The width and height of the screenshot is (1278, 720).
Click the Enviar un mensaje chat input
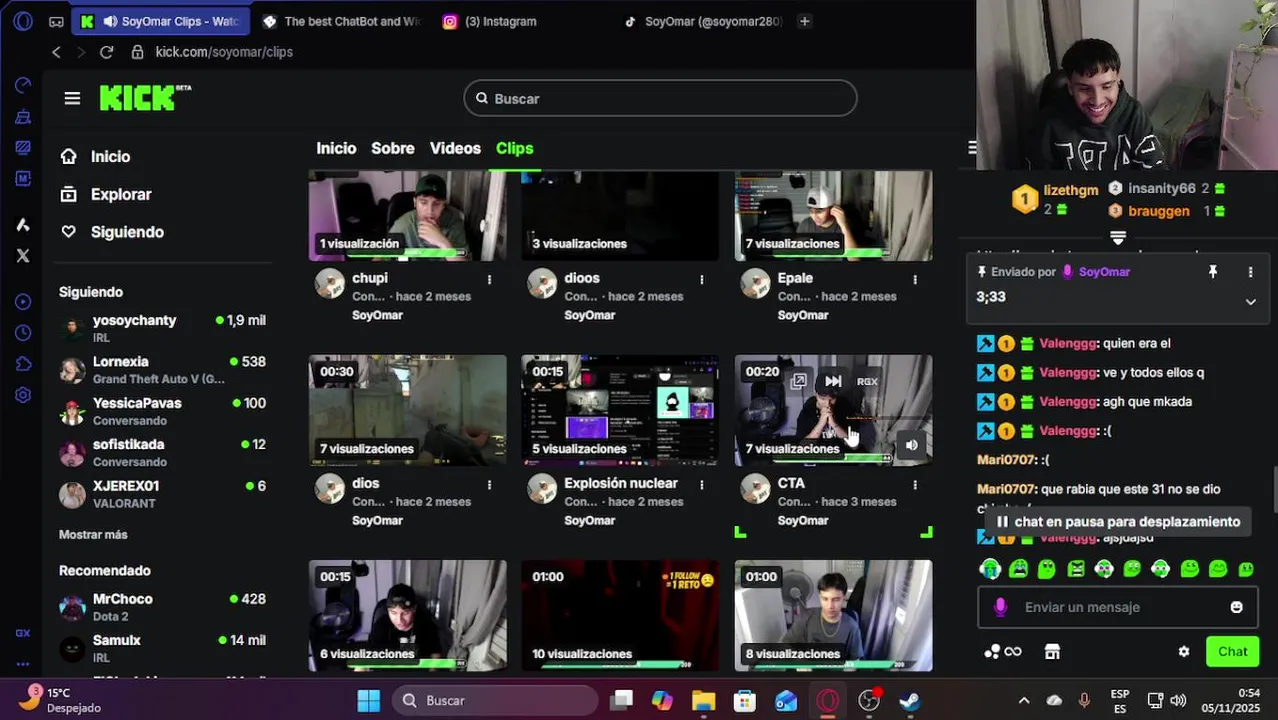coord(1118,607)
